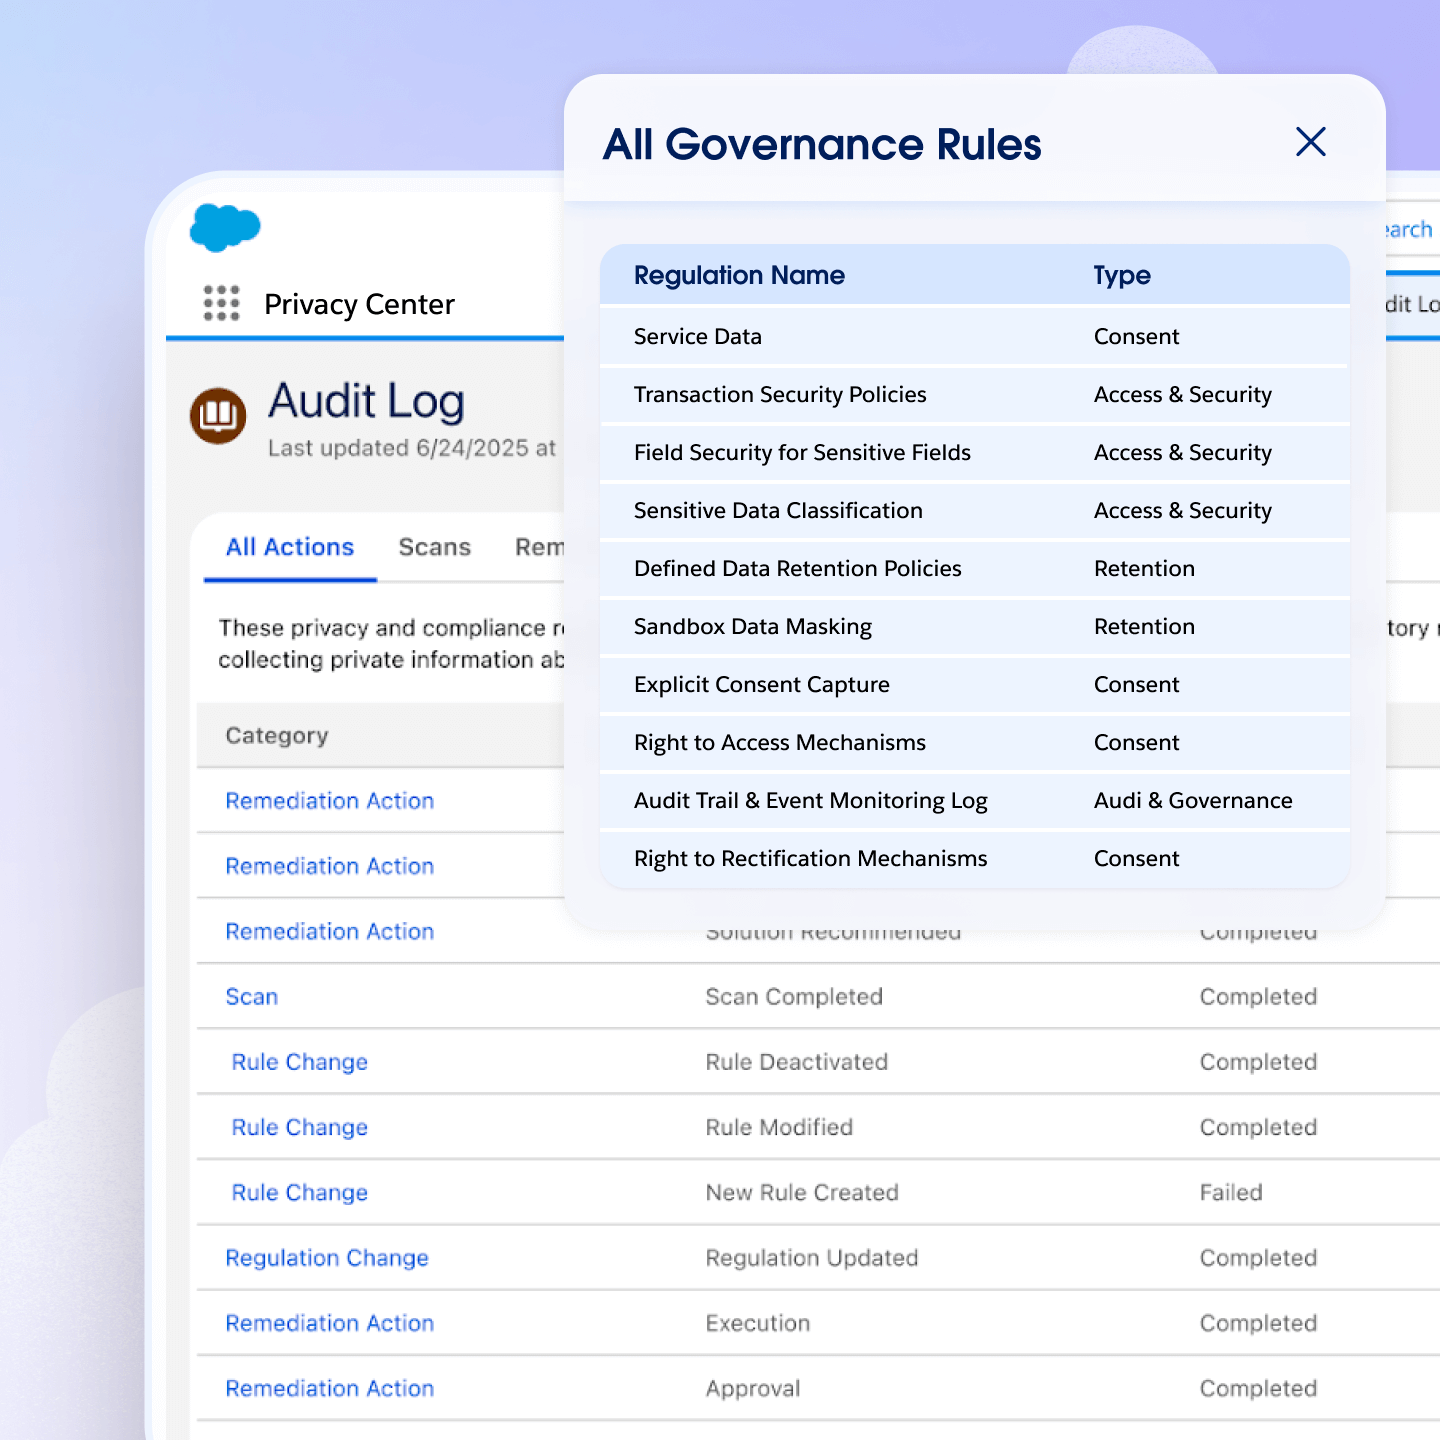This screenshot has width=1440, height=1440.
Task: Open Rule Change link for New Rule Created
Action: tap(300, 1192)
